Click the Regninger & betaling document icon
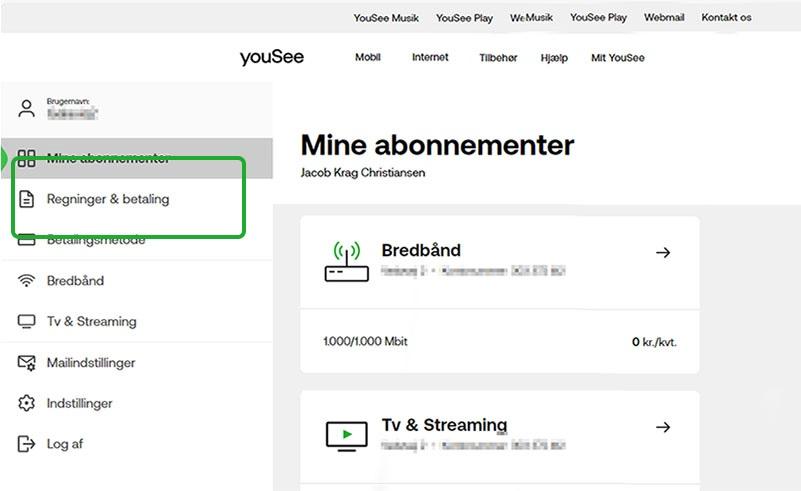The width and height of the screenshot is (801, 491). pyautogui.click(x=27, y=199)
